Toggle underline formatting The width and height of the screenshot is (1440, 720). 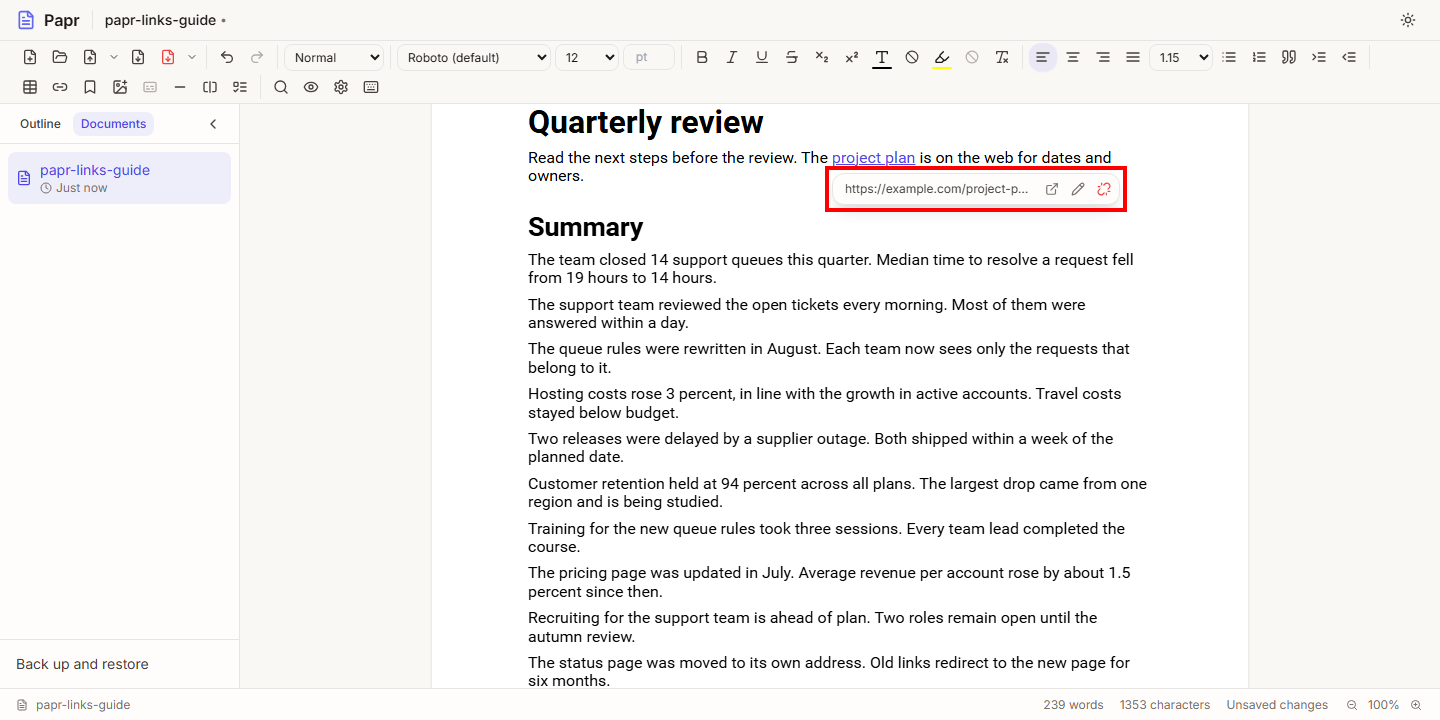click(762, 57)
